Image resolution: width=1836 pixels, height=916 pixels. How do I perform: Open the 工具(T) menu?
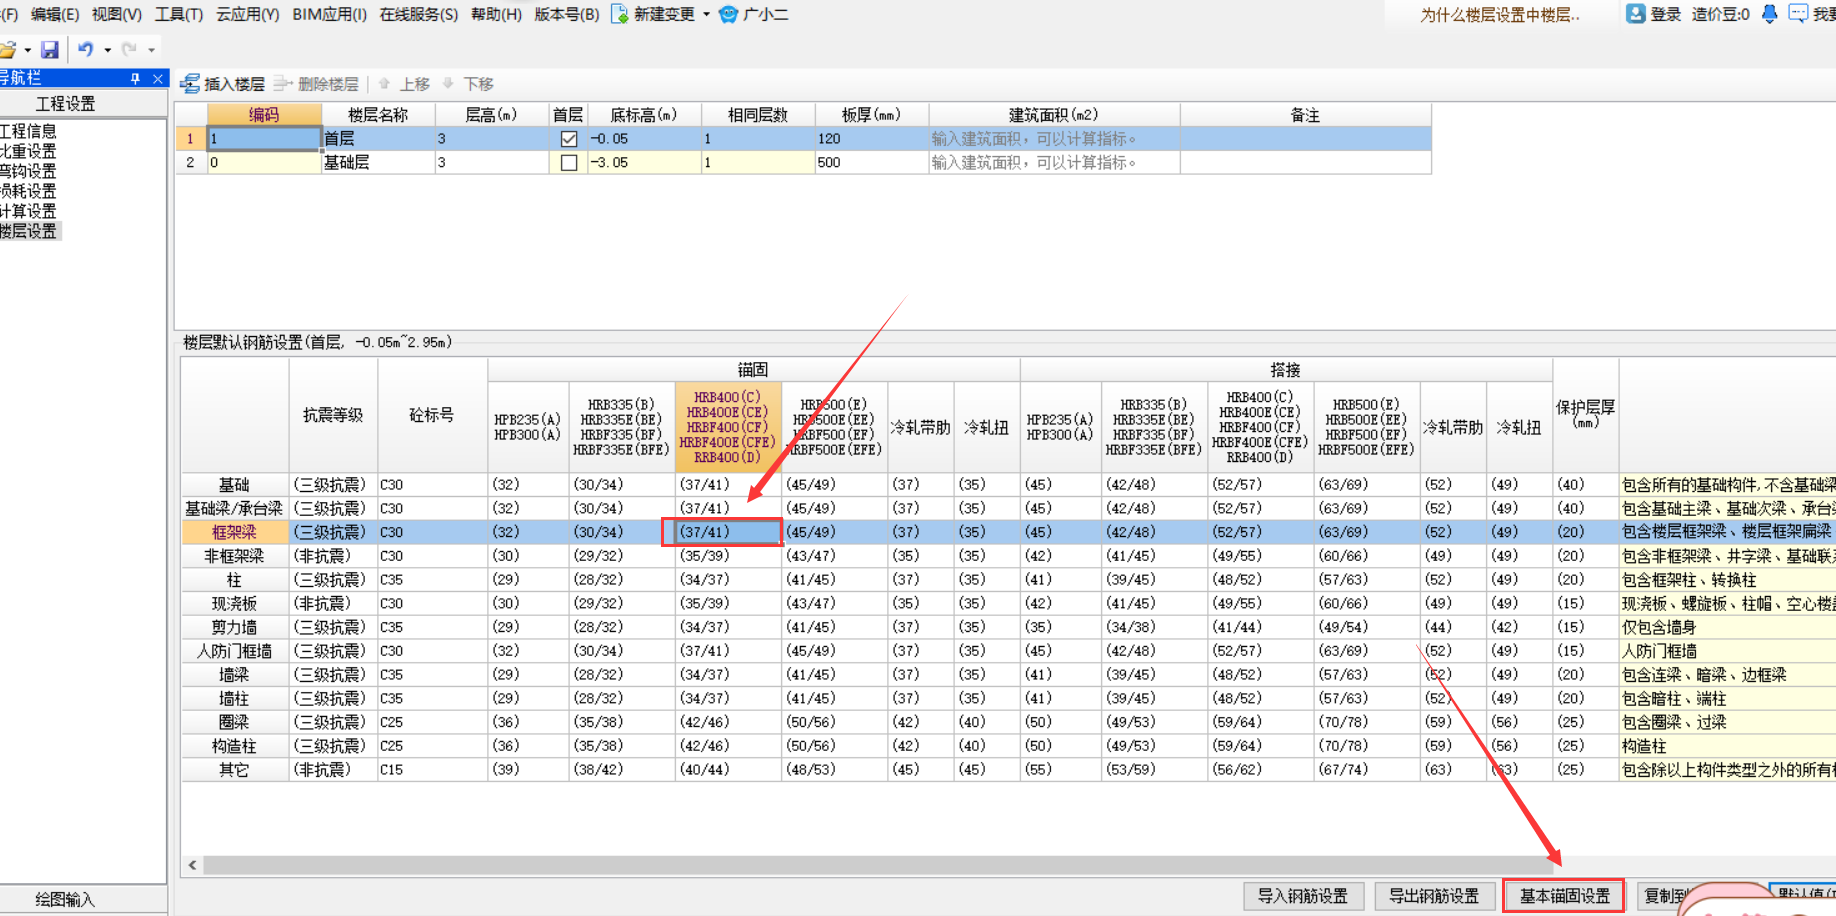click(x=178, y=14)
